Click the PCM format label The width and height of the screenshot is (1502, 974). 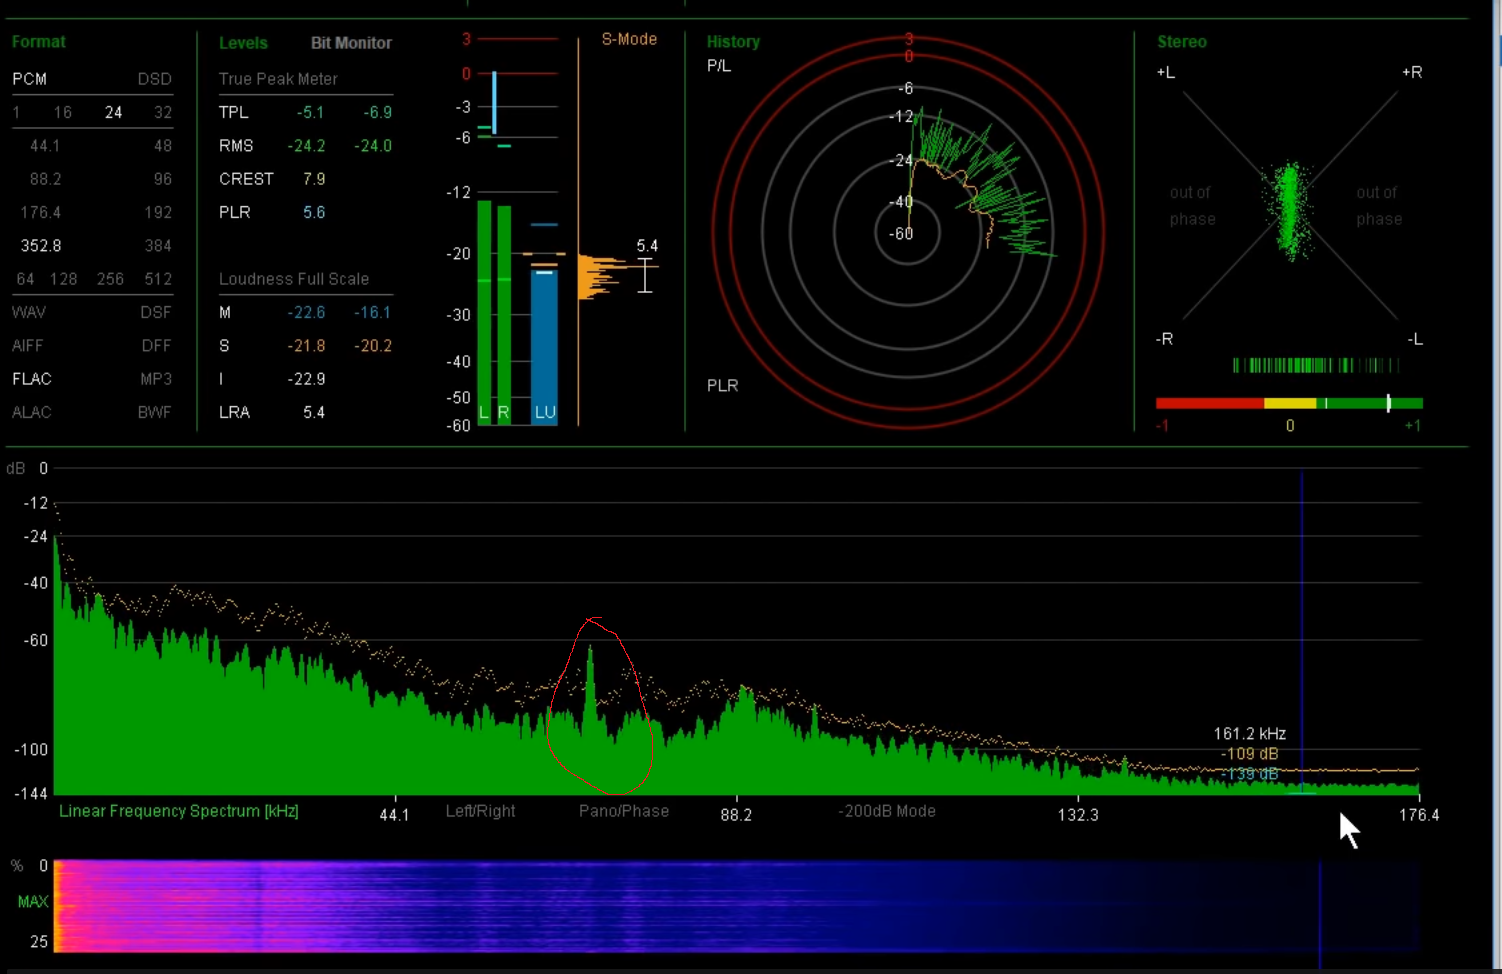[x=29, y=79]
